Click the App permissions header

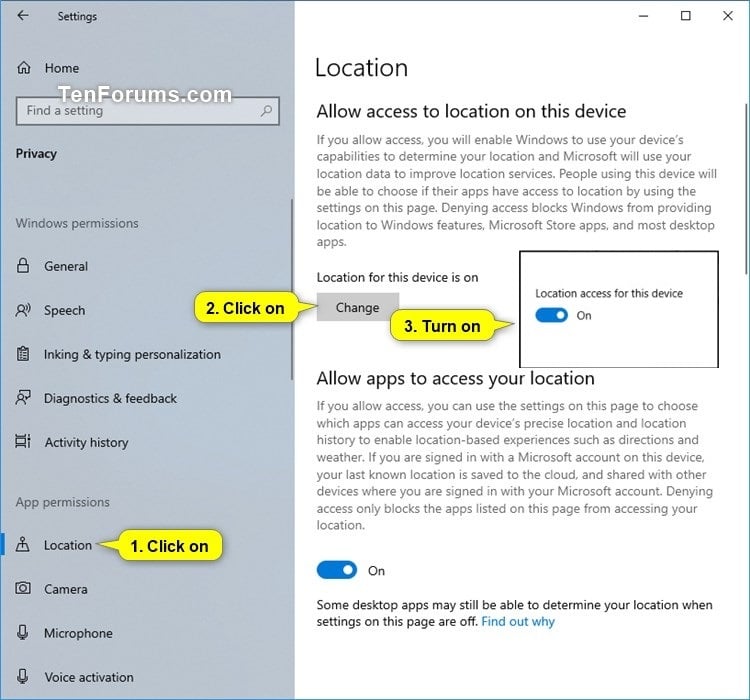(63, 502)
